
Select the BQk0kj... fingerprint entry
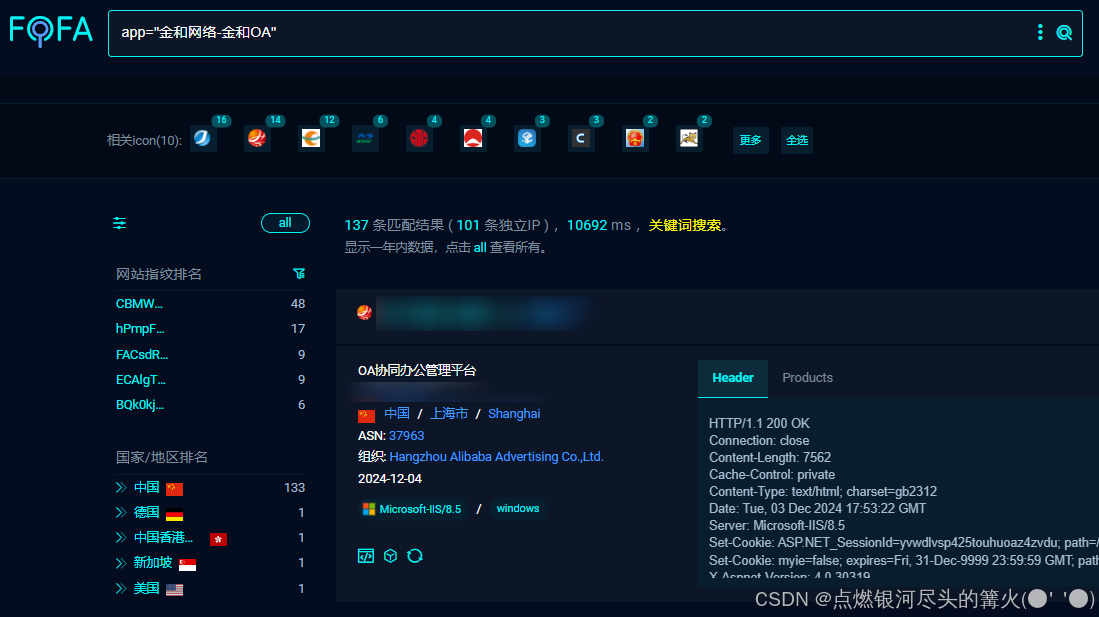click(x=140, y=405)
